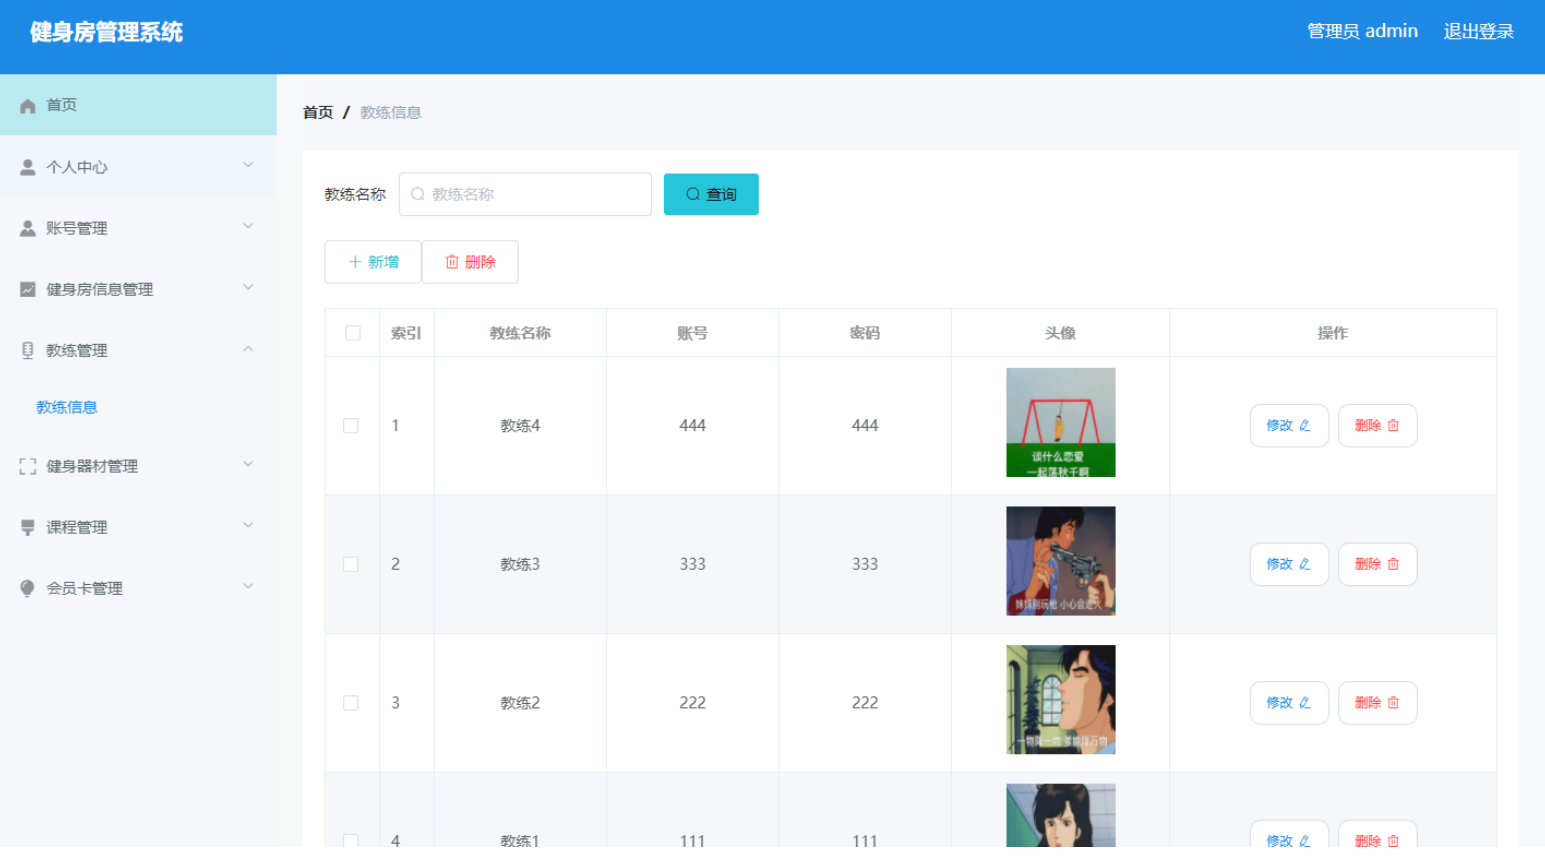Open the avatar thumbnail of 教练4

click(x=1061, y=423)
